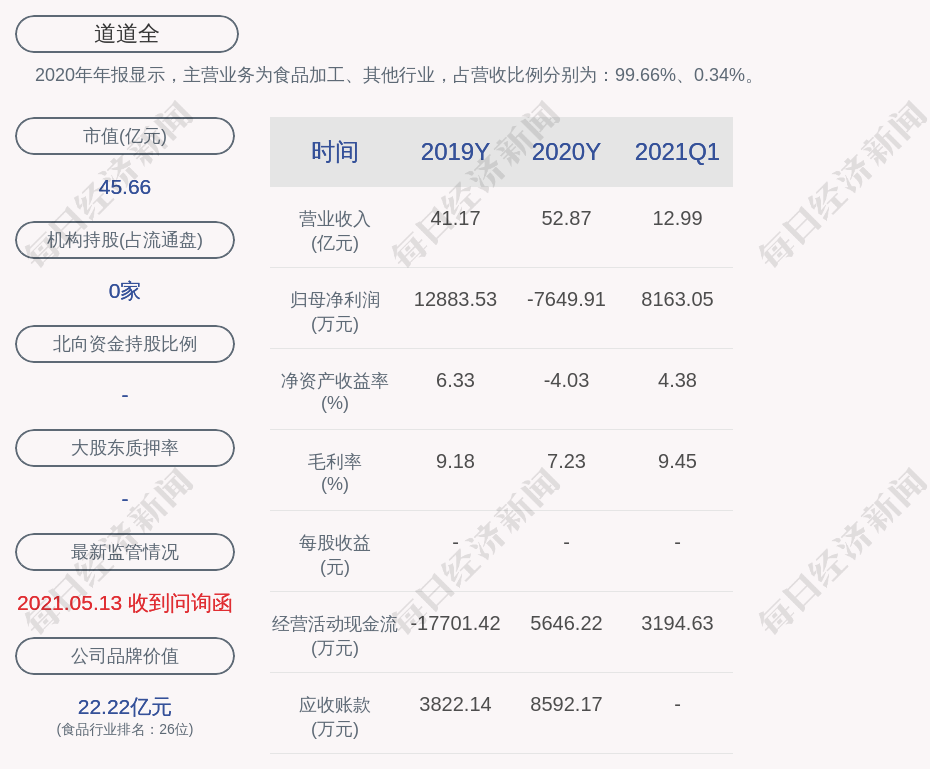Click receivables value 8592.17
930x769 pixels.
[x=566, y=704]
